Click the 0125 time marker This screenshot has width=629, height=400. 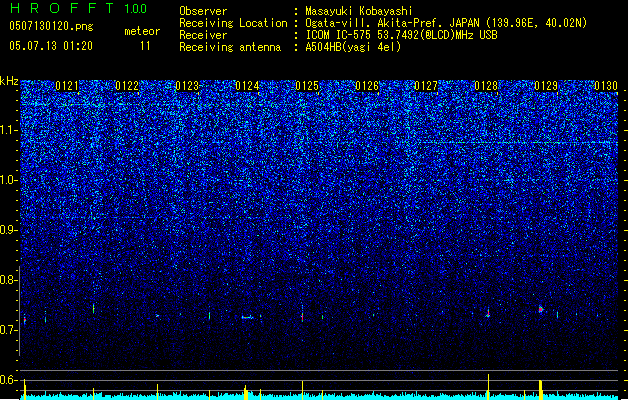[307, 86]
